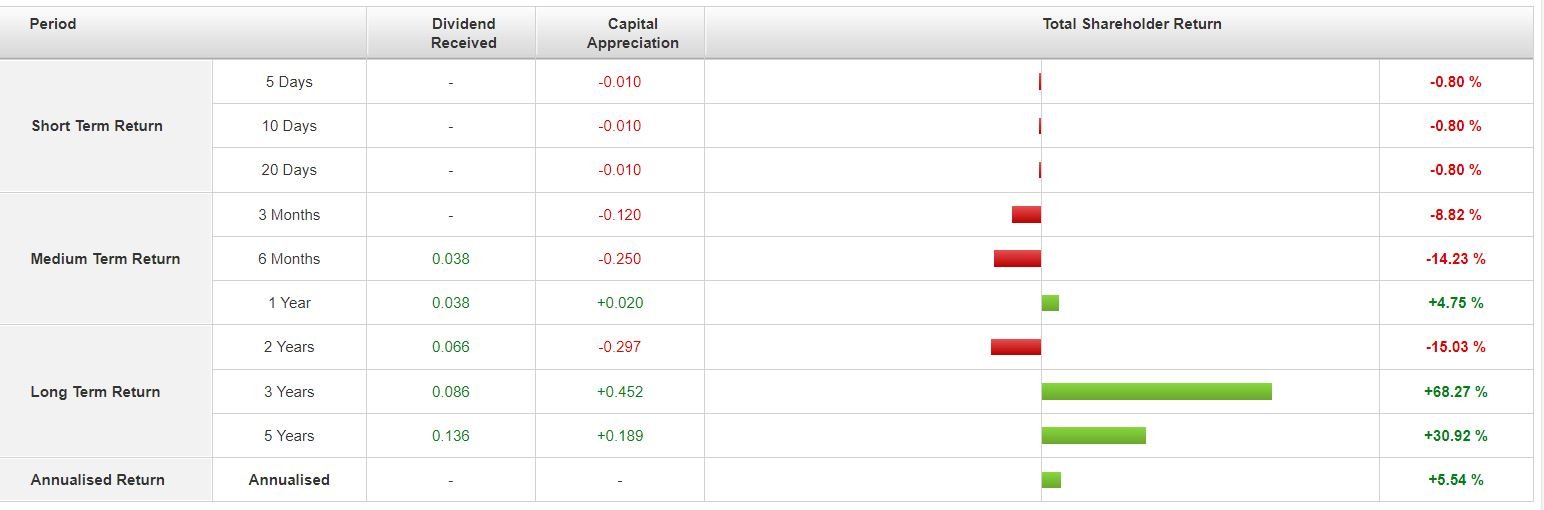Click the 0.136 dividend value
This screenshot has height=510, width=1544.
[x=451, y=436]
